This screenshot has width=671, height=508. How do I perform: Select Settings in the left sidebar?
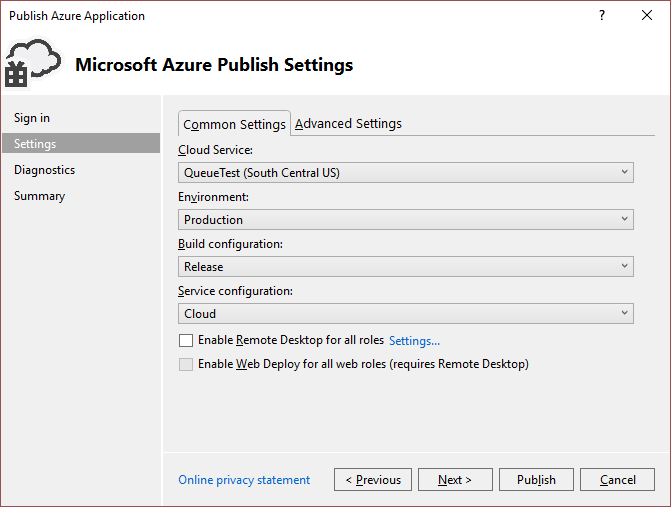point(35,144)
